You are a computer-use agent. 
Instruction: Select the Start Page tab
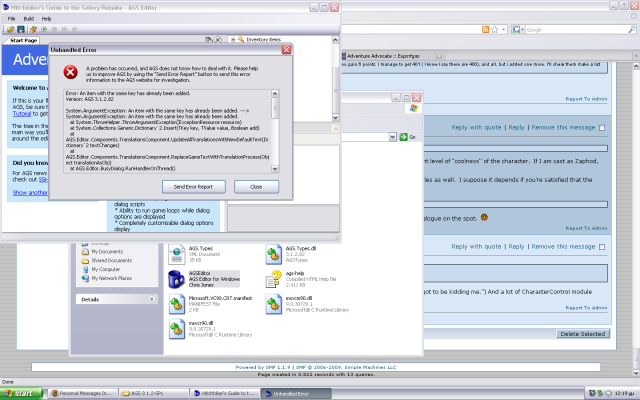coord(22,40)
